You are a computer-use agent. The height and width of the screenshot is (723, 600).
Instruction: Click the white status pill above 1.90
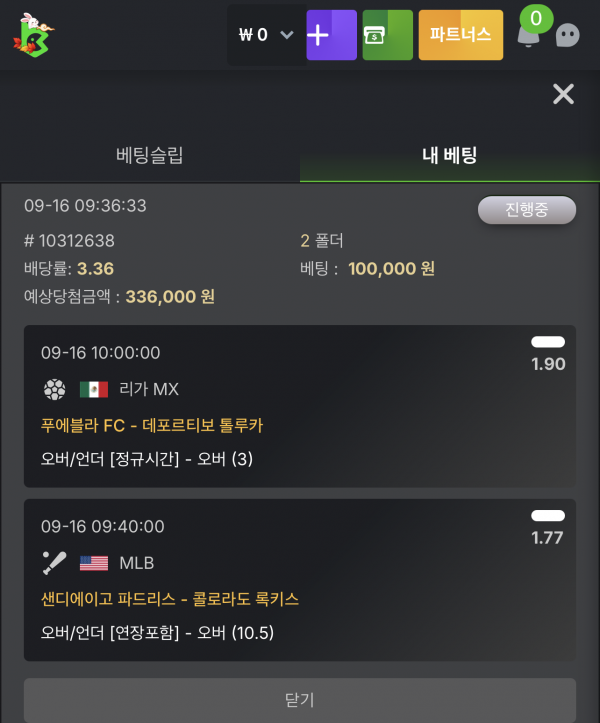[548, 342]
